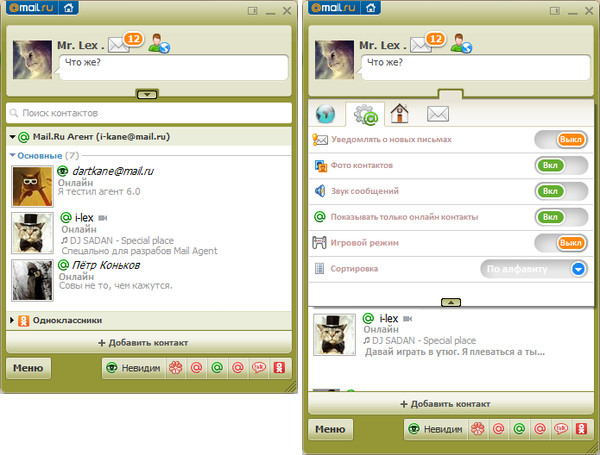
Task: Click the ICQ flower icon in left window status bar
Action: 176,368
